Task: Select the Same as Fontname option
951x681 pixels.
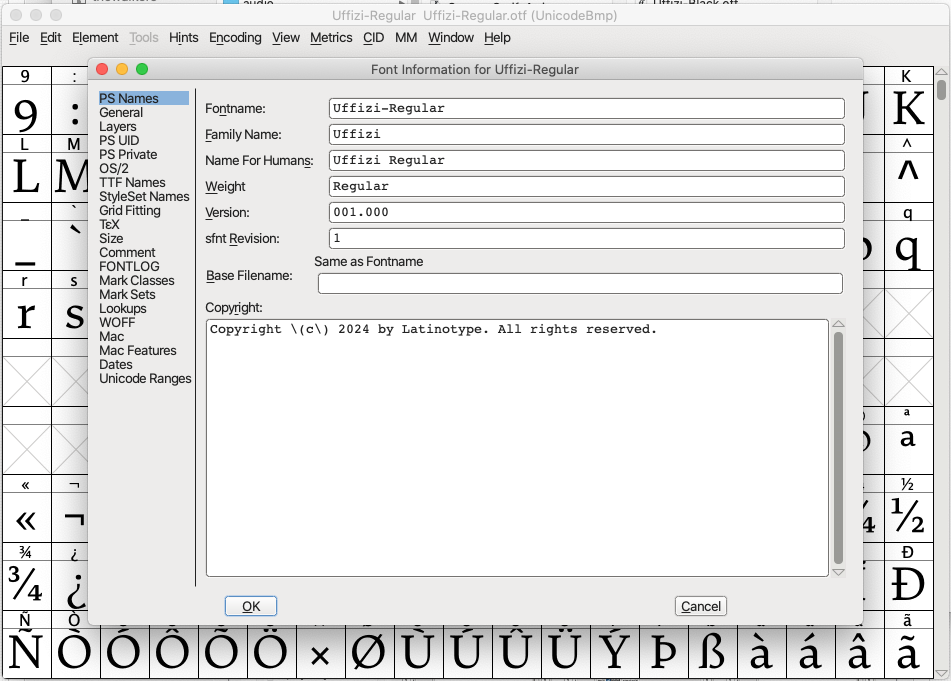Action: pyautogui.click(x=368, y=261)
